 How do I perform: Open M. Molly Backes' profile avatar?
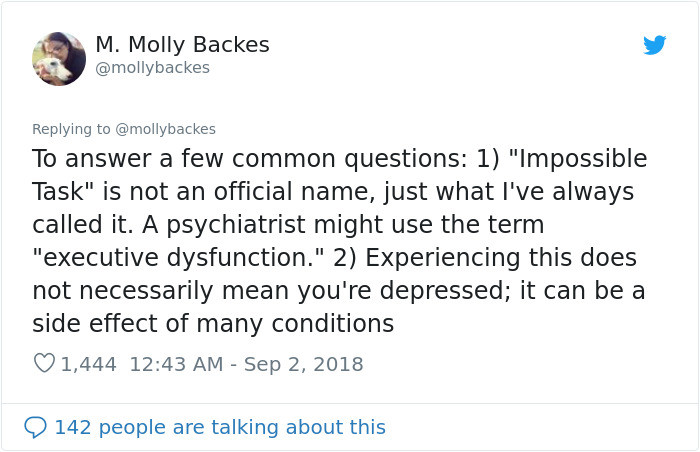59,59
